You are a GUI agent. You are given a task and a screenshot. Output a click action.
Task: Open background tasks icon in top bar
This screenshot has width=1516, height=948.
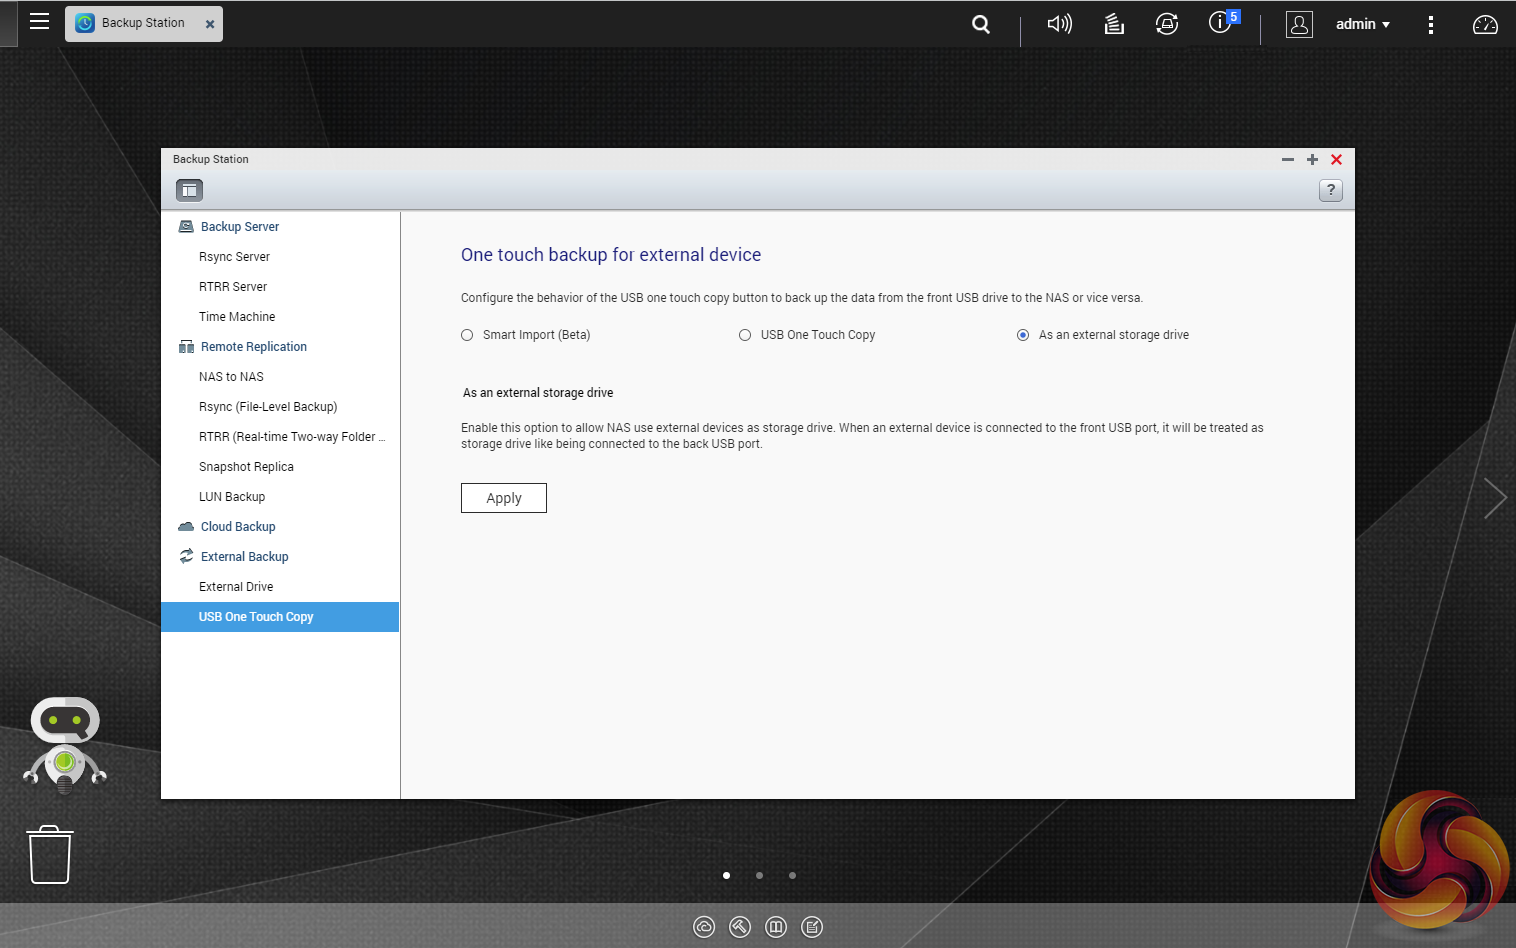pos(1114,24)
